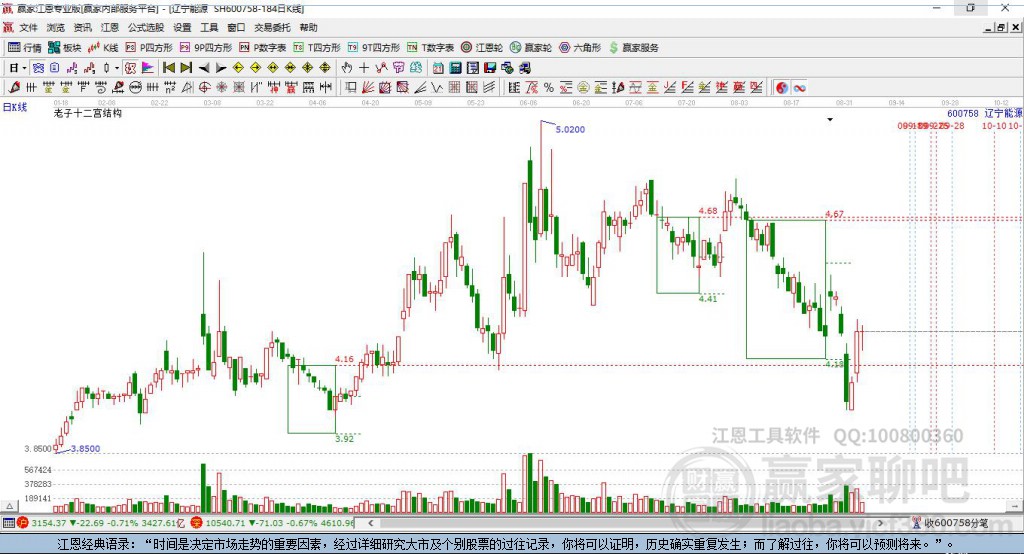1024x554 pixels.
Task: Launch the 赢家轮 wheel tool
Action: (531, 48)
